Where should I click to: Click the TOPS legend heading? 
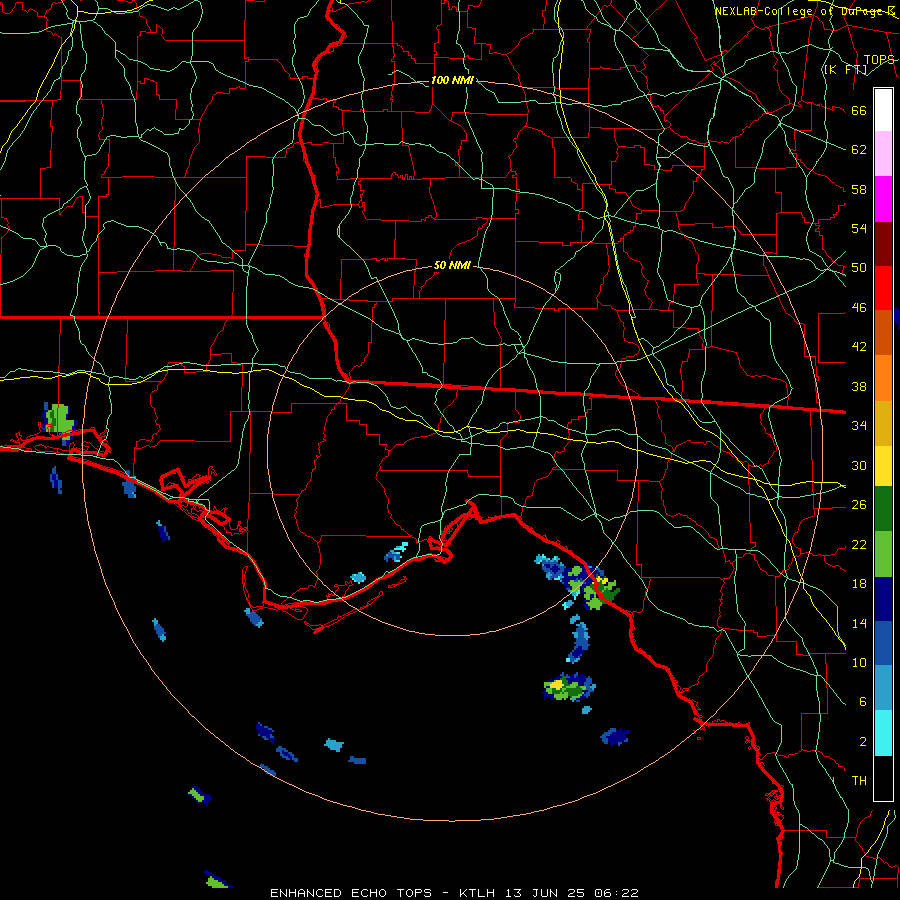tap(879, 60)
